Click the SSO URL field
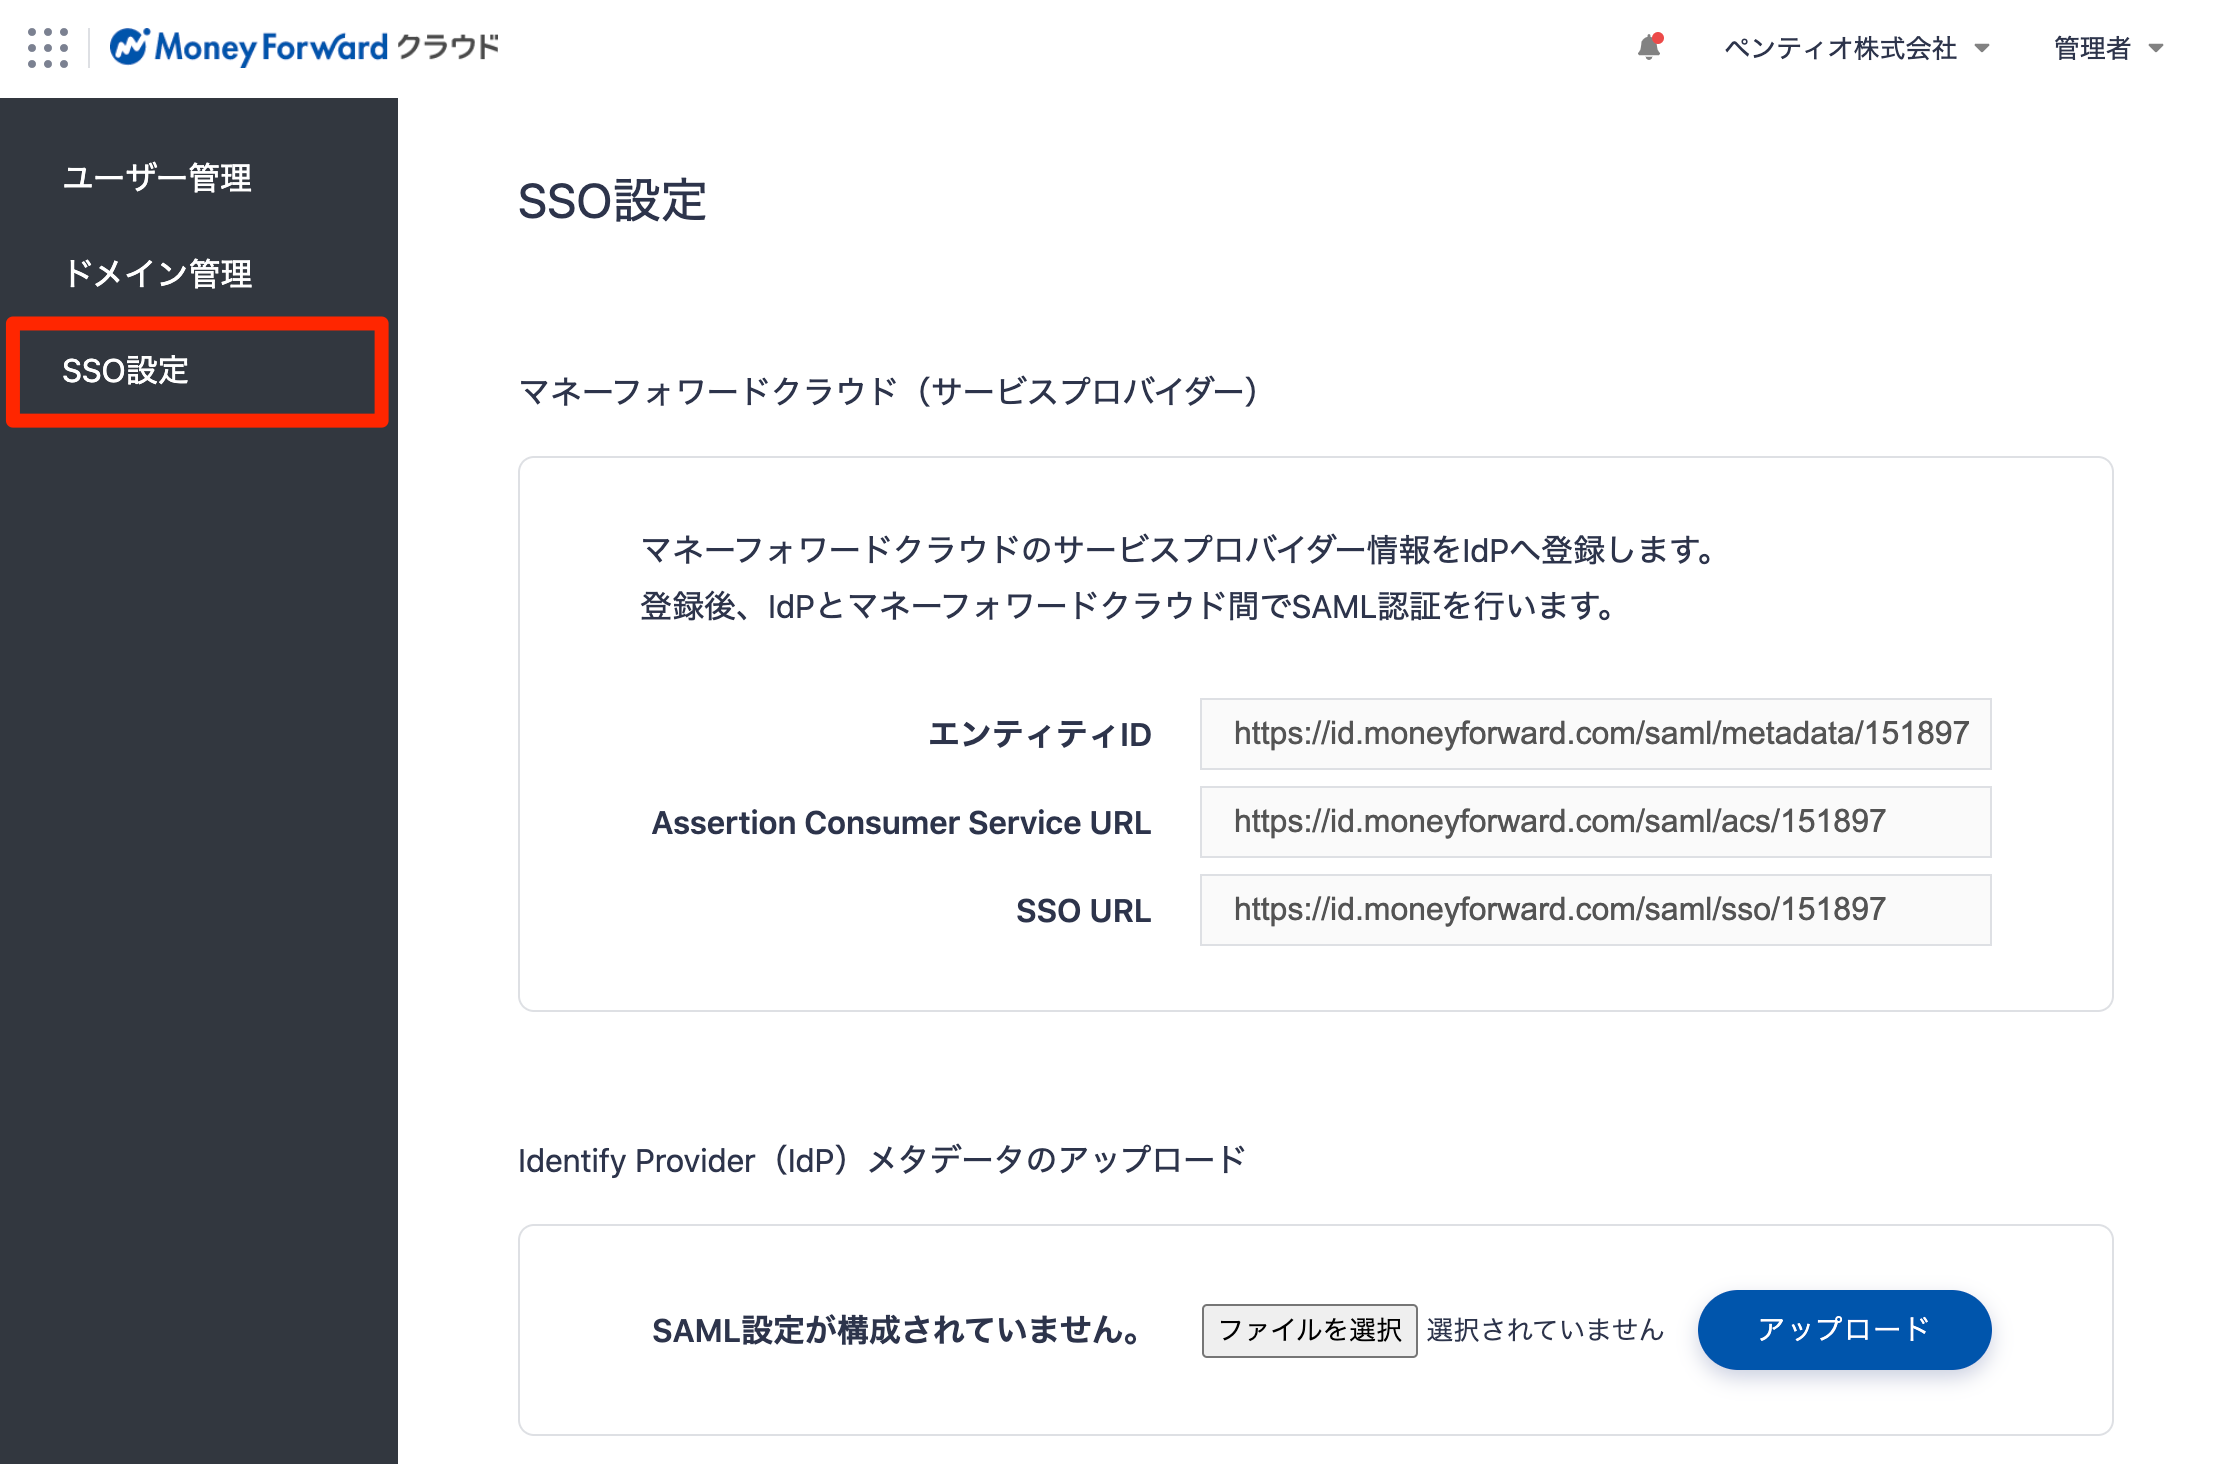Viewport: 2230px width, 1464px height. click(1595, 910)
